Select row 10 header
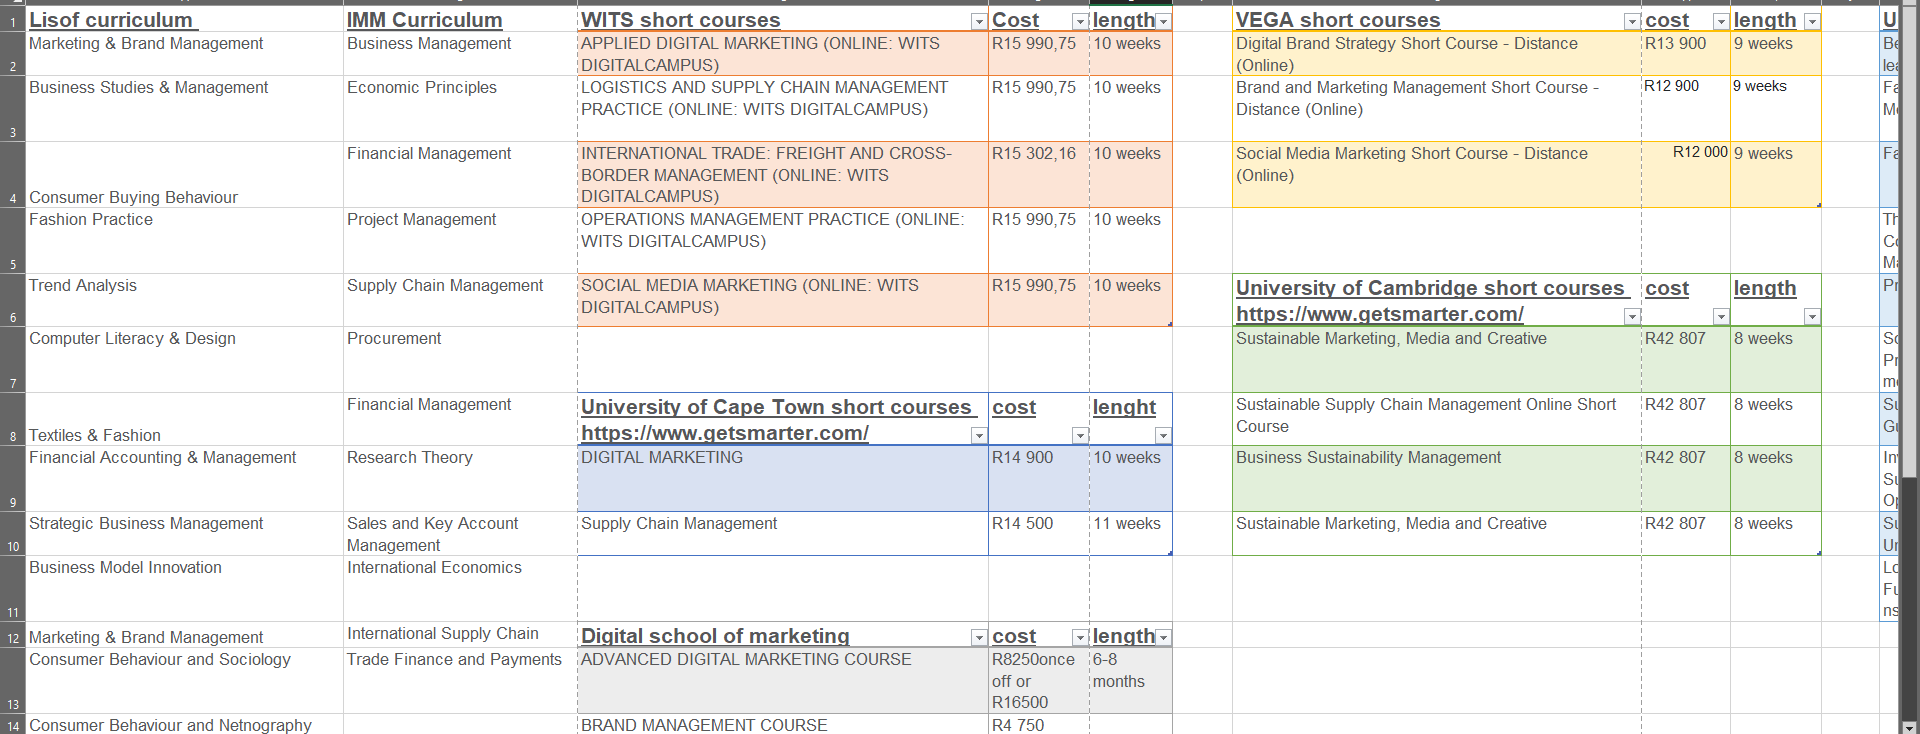 click(12, 534)
